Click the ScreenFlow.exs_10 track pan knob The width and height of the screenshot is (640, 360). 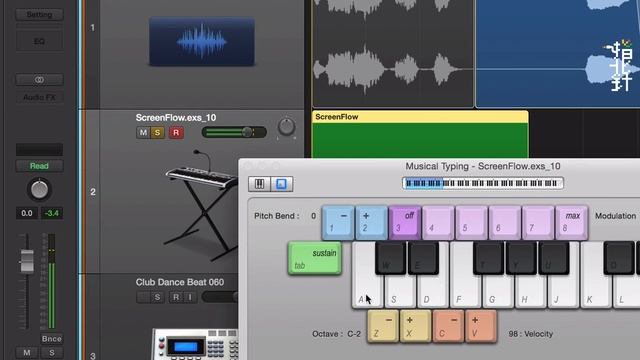pyautogui.click(x=286, y=127)
